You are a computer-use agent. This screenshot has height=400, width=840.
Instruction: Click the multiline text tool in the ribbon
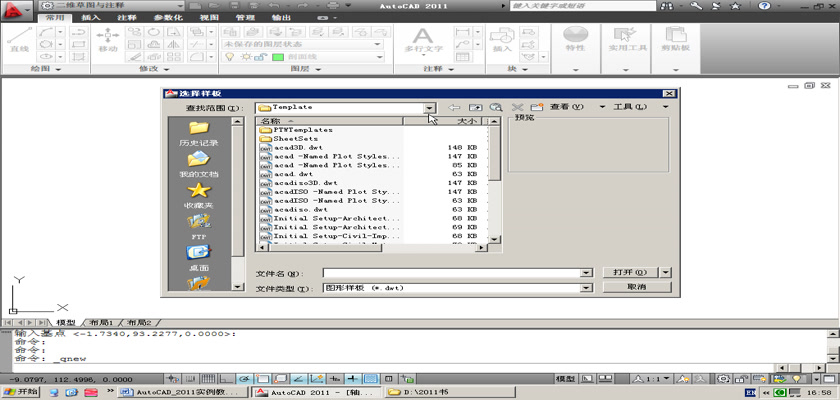pyautogui.click(x=422, y=39)
